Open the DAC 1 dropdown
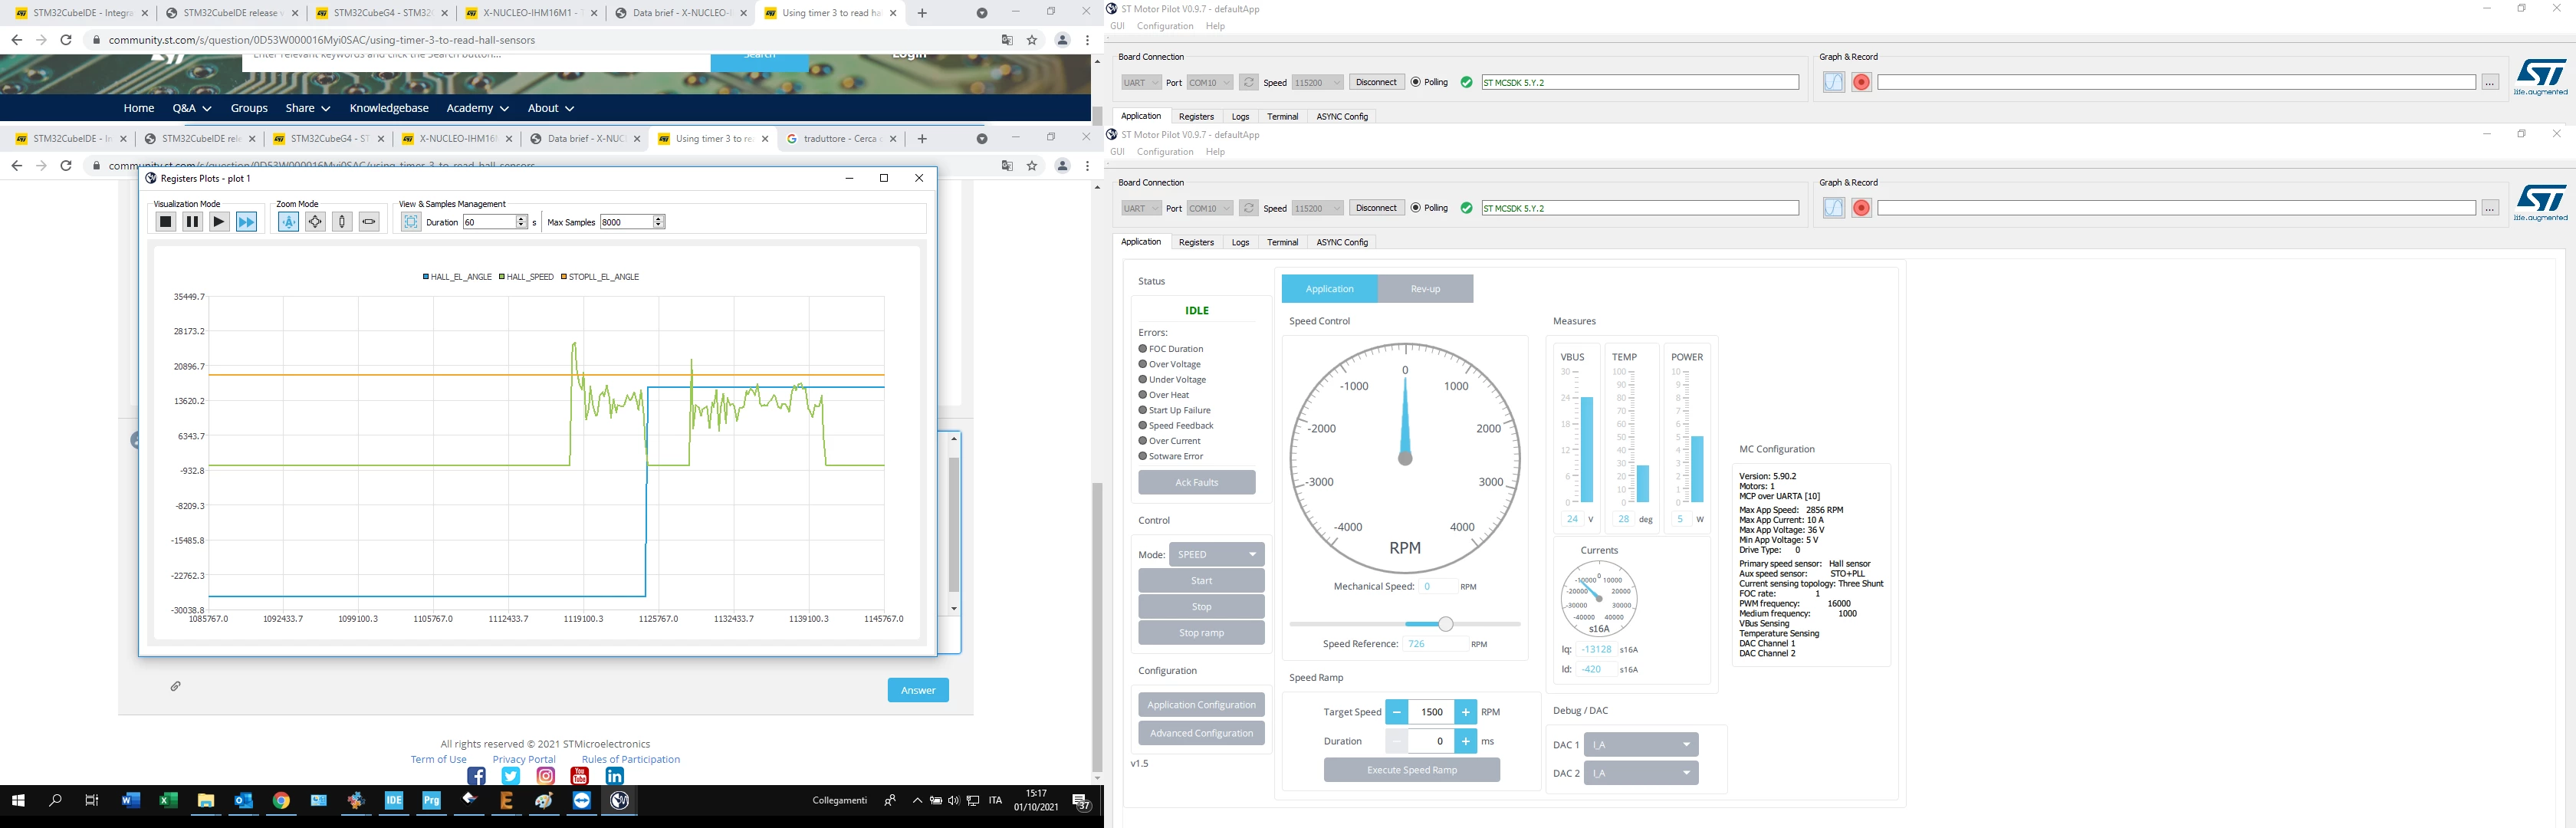2576x828 pixels. pyautogui.click(x=1641, y=744)
